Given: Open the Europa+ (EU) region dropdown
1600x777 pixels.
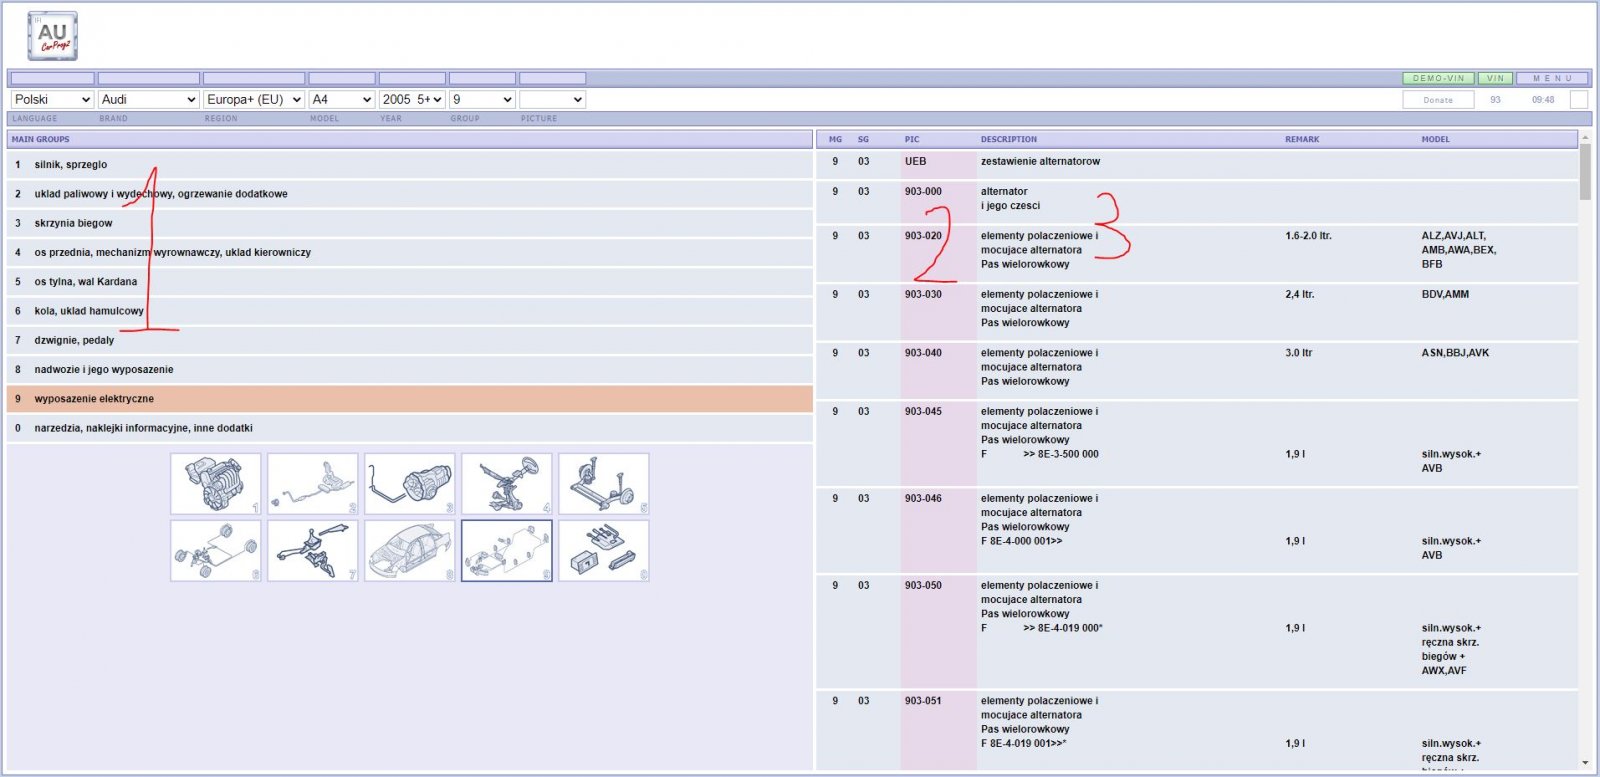Looking at the screenshot, I should click(254, 100).
